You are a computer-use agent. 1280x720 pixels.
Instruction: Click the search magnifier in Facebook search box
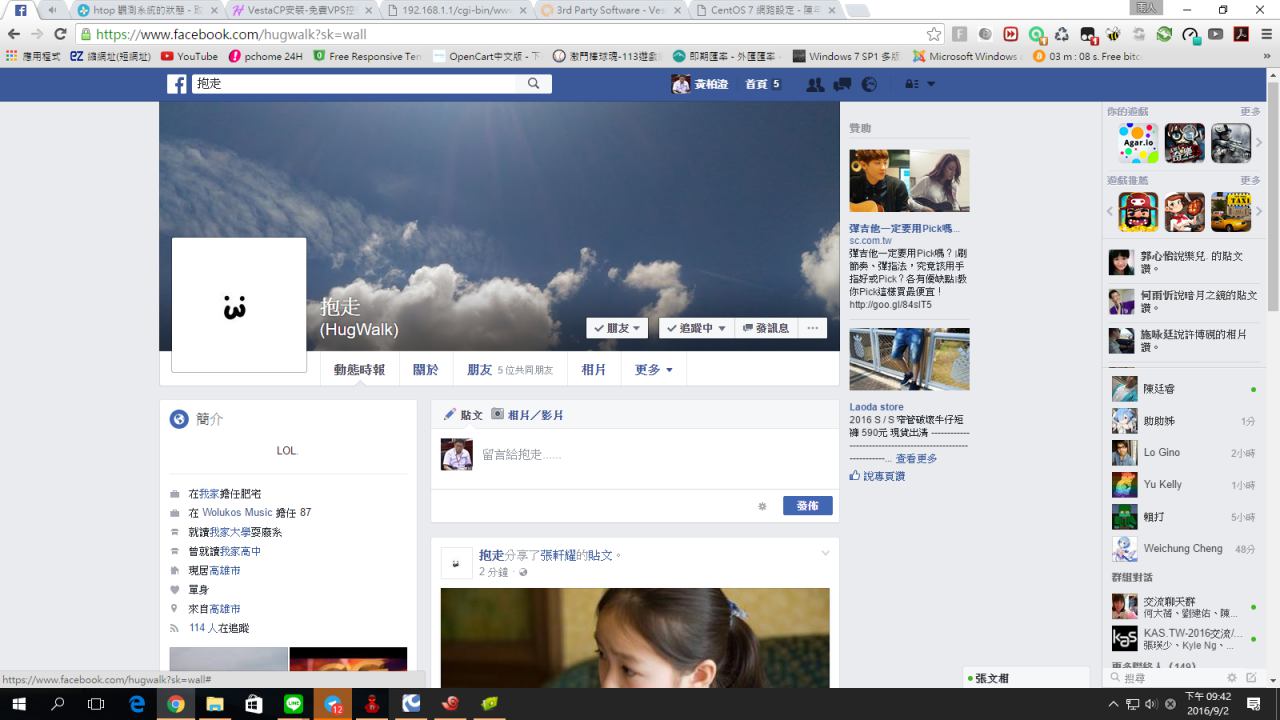[x=534, y=84]
